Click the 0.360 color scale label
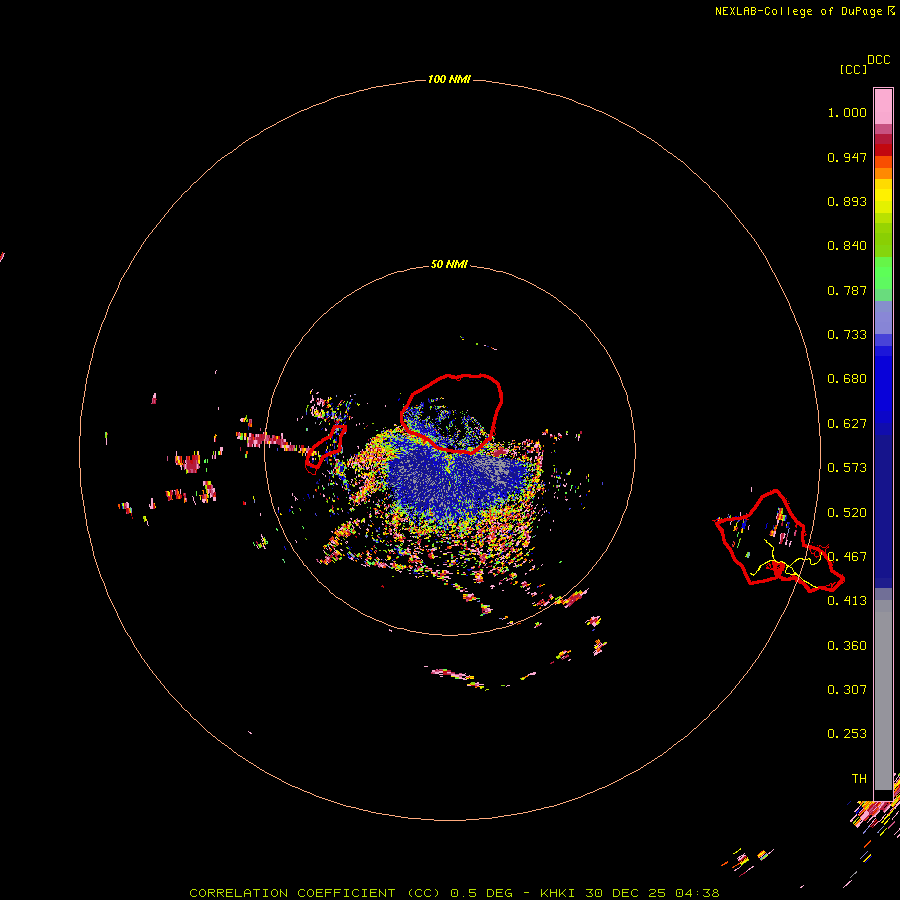The width and height of the screenshot is (900, 900). click(847, 646)
